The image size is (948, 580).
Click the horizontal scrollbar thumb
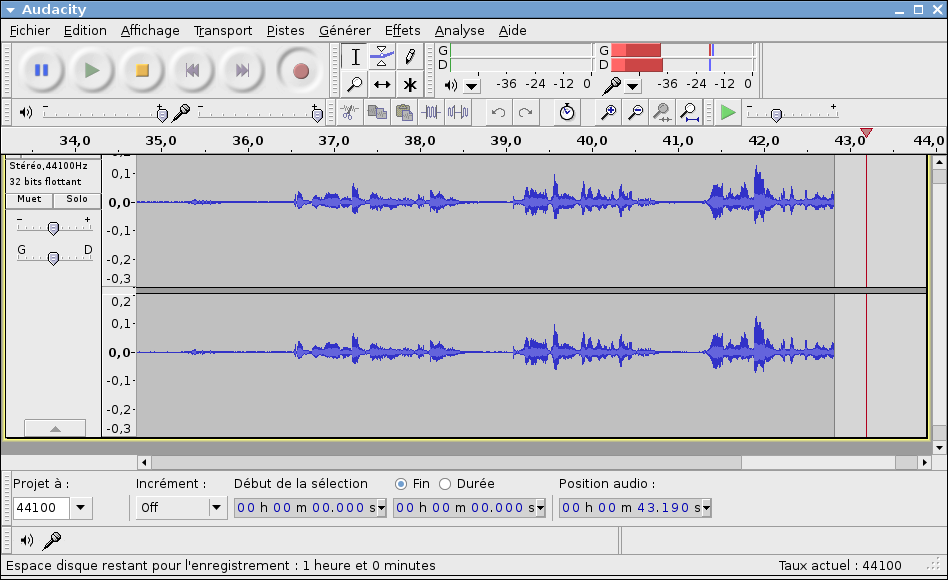[446, 463]
